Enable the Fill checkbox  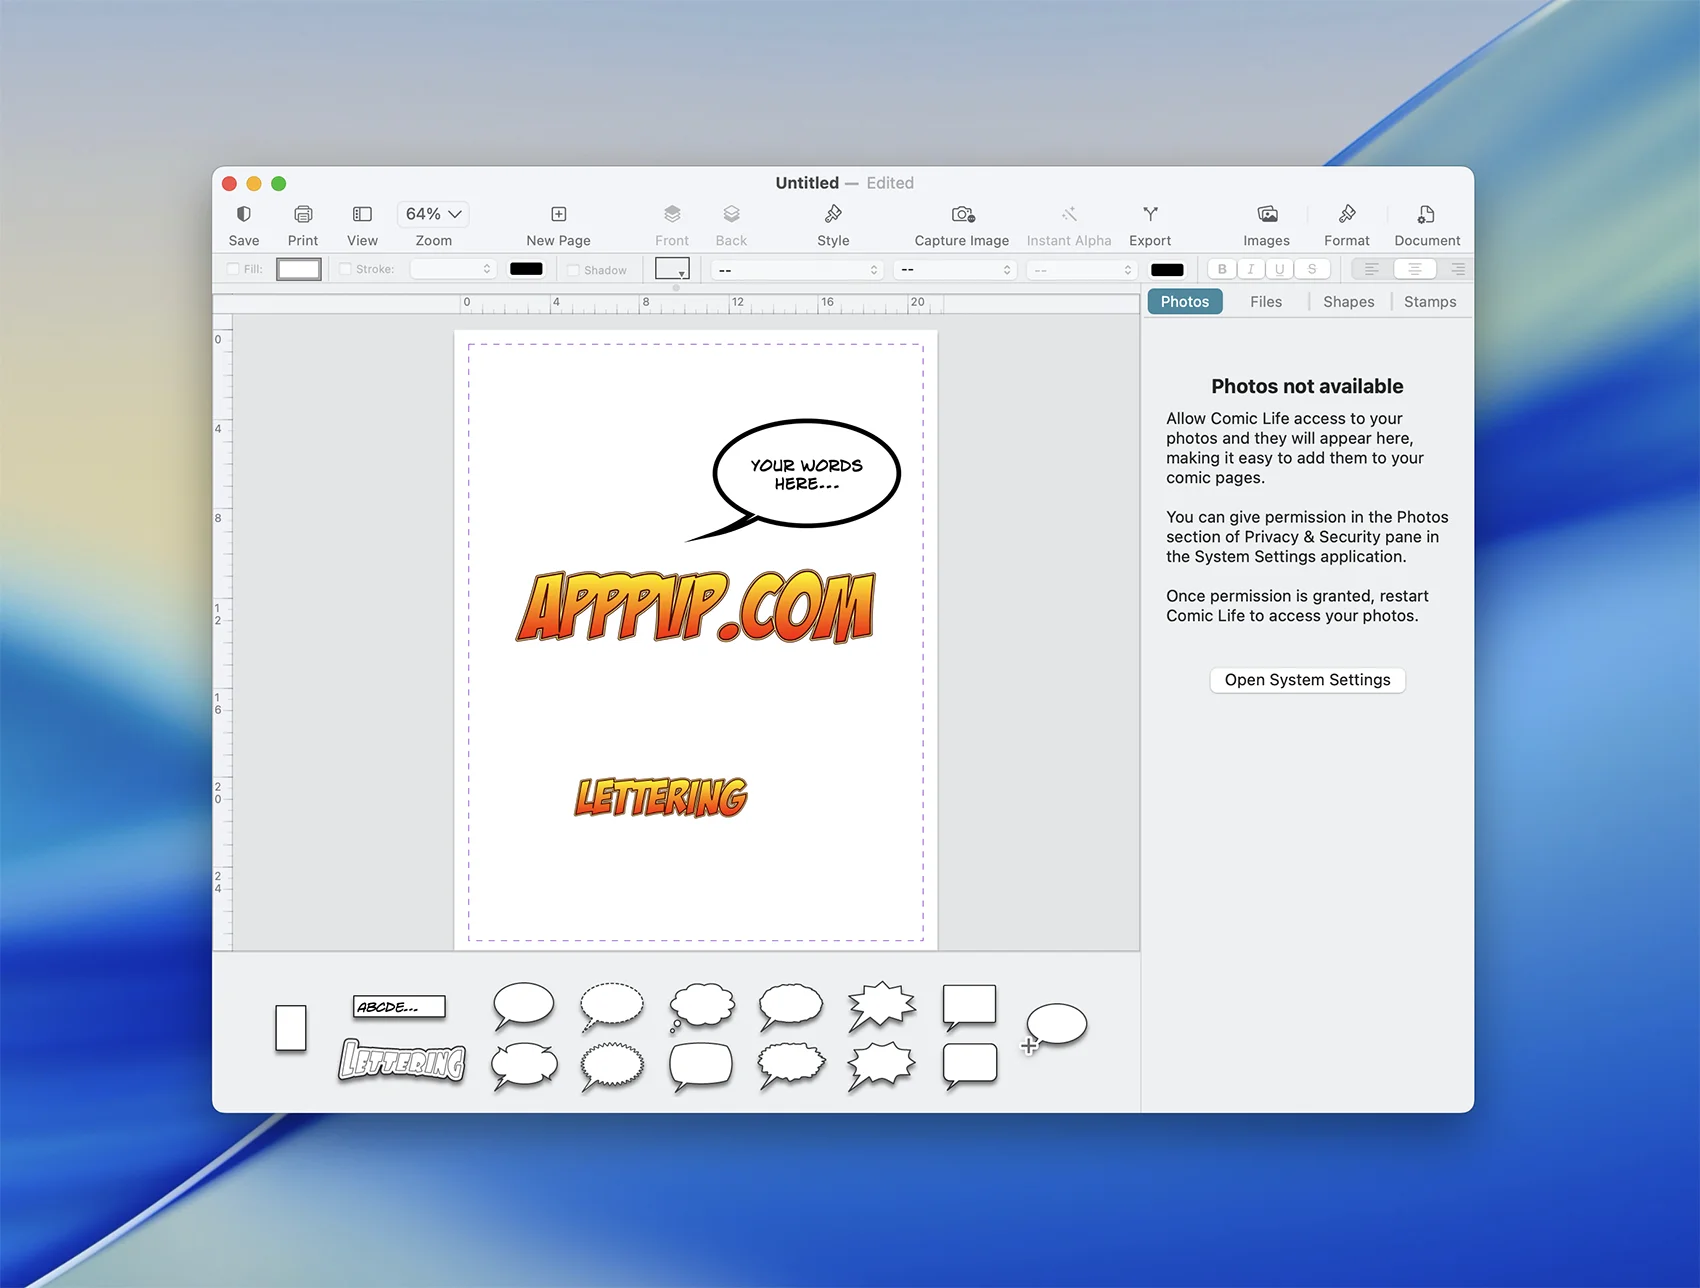pyautogui.click(x=233, y=269)
